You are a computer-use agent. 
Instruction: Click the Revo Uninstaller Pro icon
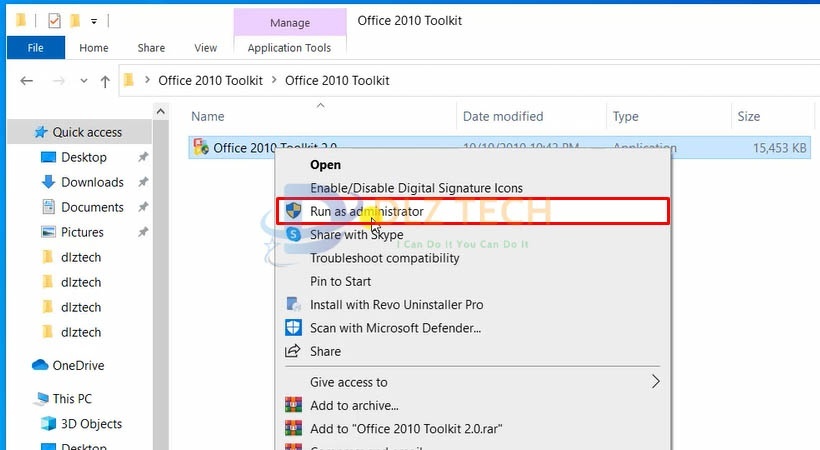click(x=293, y=304)
